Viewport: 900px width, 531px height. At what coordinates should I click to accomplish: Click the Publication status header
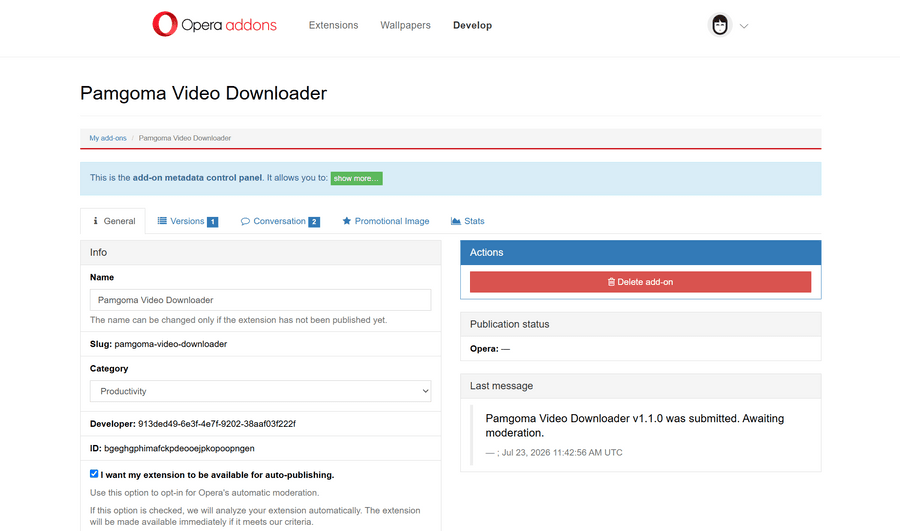tap(641, 324)
